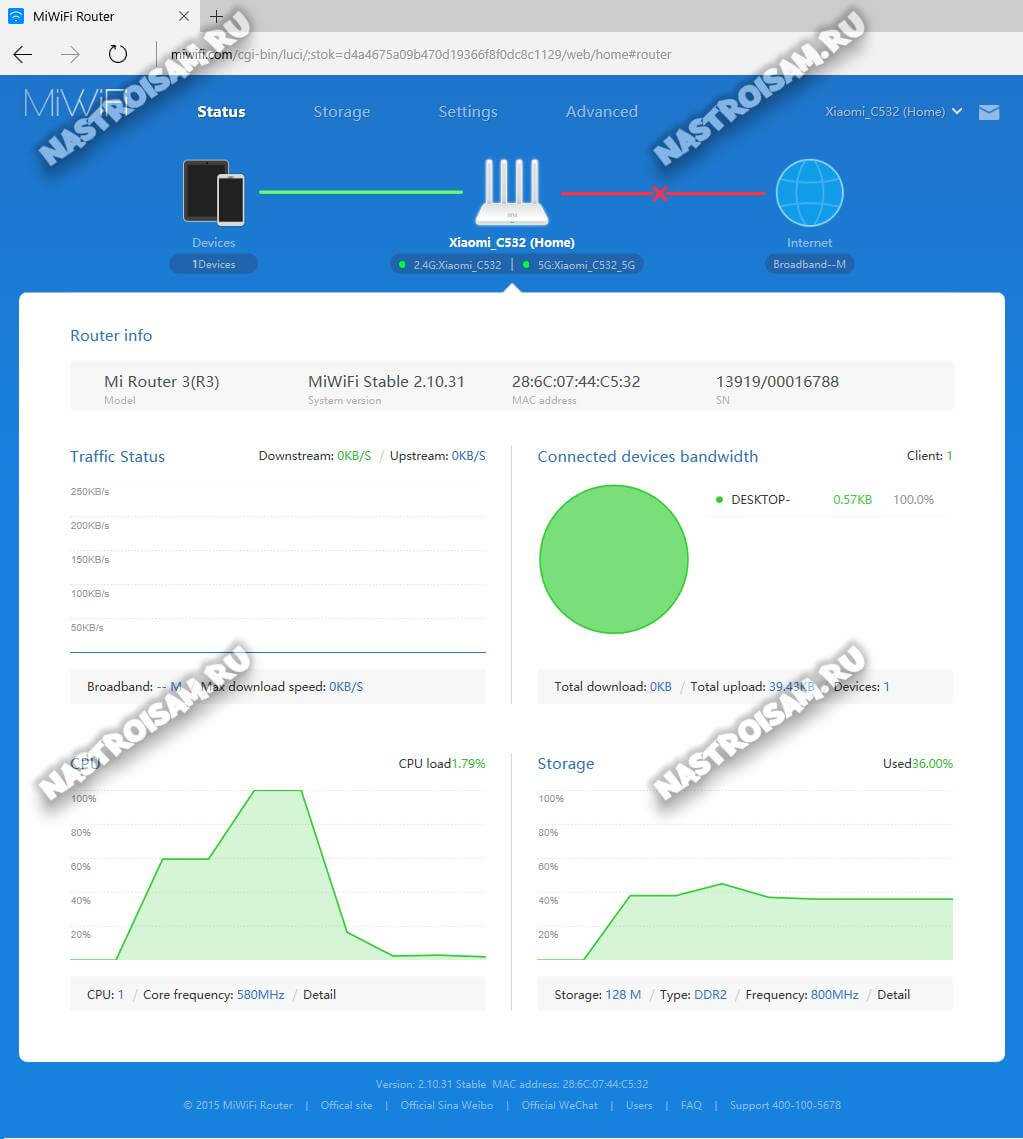Image resolution: width=1023 pixels, height=1139 pixels.
Task: Expand the Xiaomi_C532 (Home) account dropdown
Action: pyautogui.click(x=893, y=112)
